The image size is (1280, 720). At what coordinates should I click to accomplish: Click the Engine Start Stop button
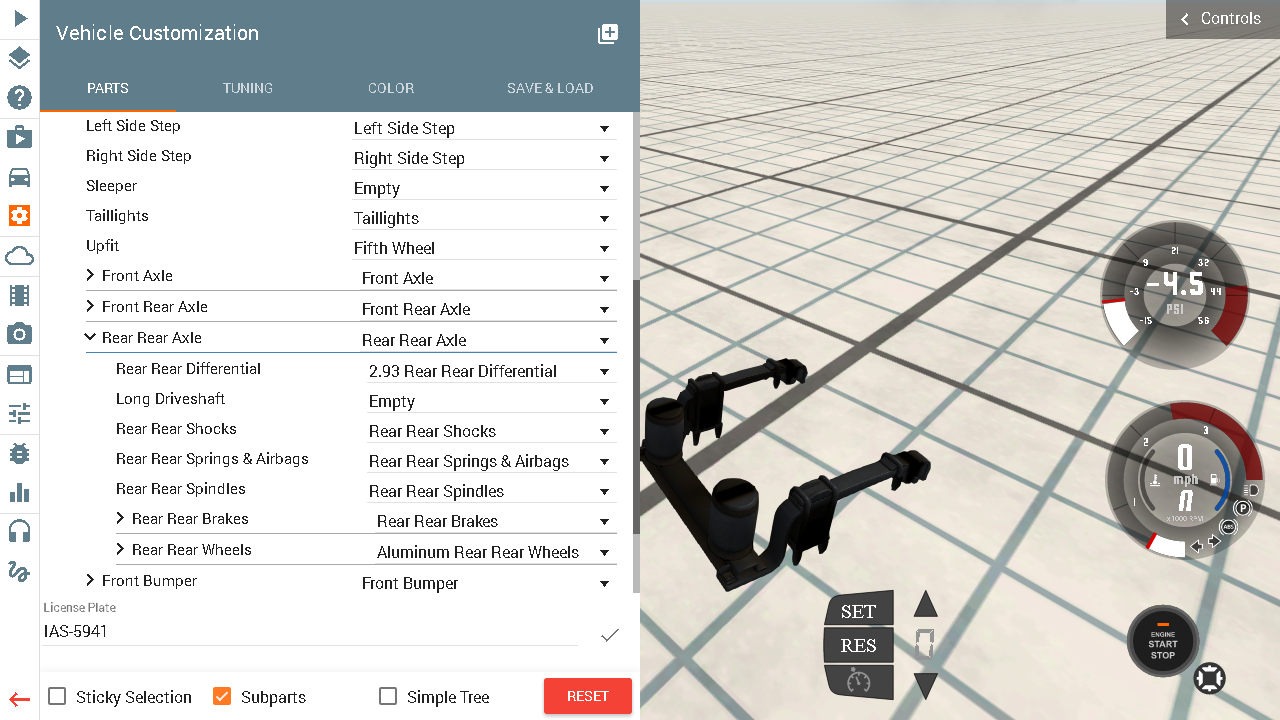[x=1162, y=643]
